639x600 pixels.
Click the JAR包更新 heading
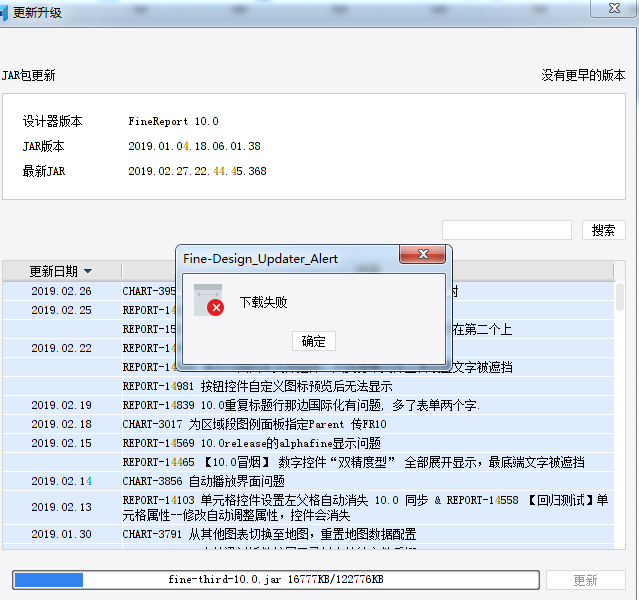tap(29, 75)
